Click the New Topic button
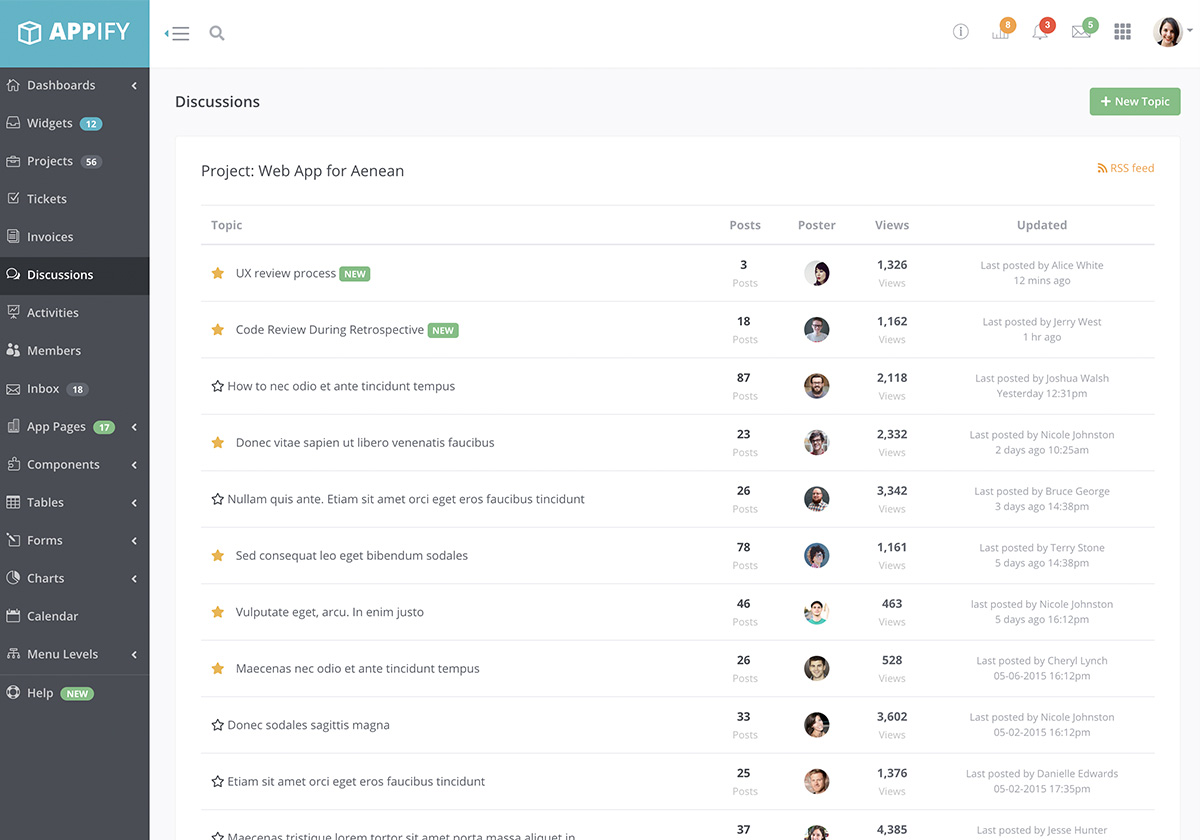The width and height of the screenshot is (1200, 840). click(x=1134, y=101)
